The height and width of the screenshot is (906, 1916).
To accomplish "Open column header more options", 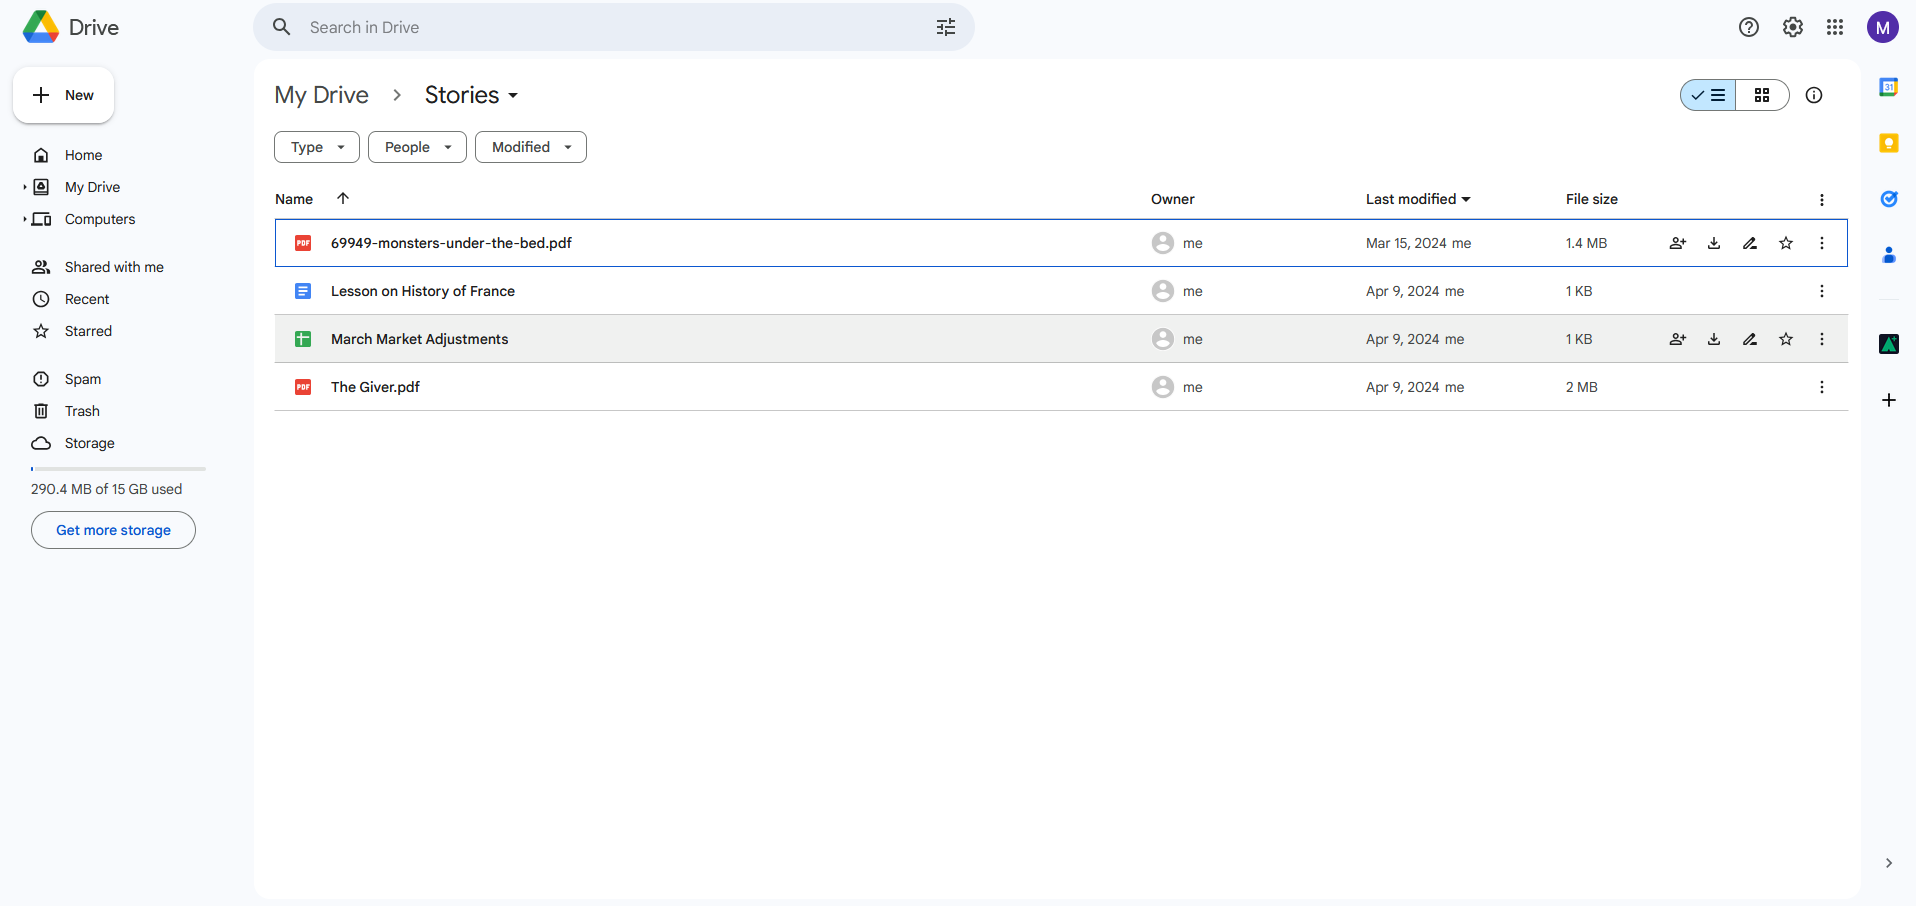I will coord(1822,200).
